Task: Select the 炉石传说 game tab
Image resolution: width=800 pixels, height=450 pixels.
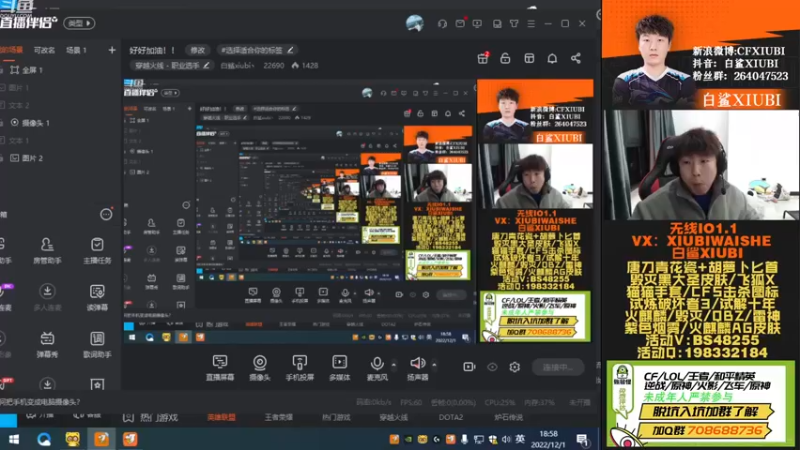Action: point(508,417)
